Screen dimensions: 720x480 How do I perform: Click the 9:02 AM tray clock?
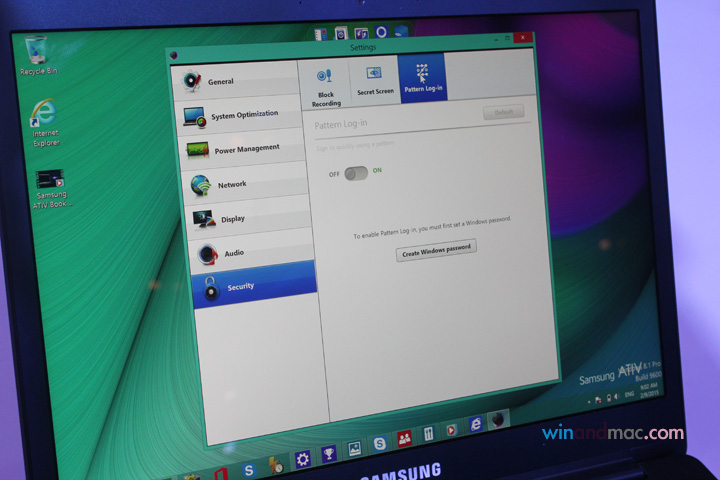click(647, 386)
